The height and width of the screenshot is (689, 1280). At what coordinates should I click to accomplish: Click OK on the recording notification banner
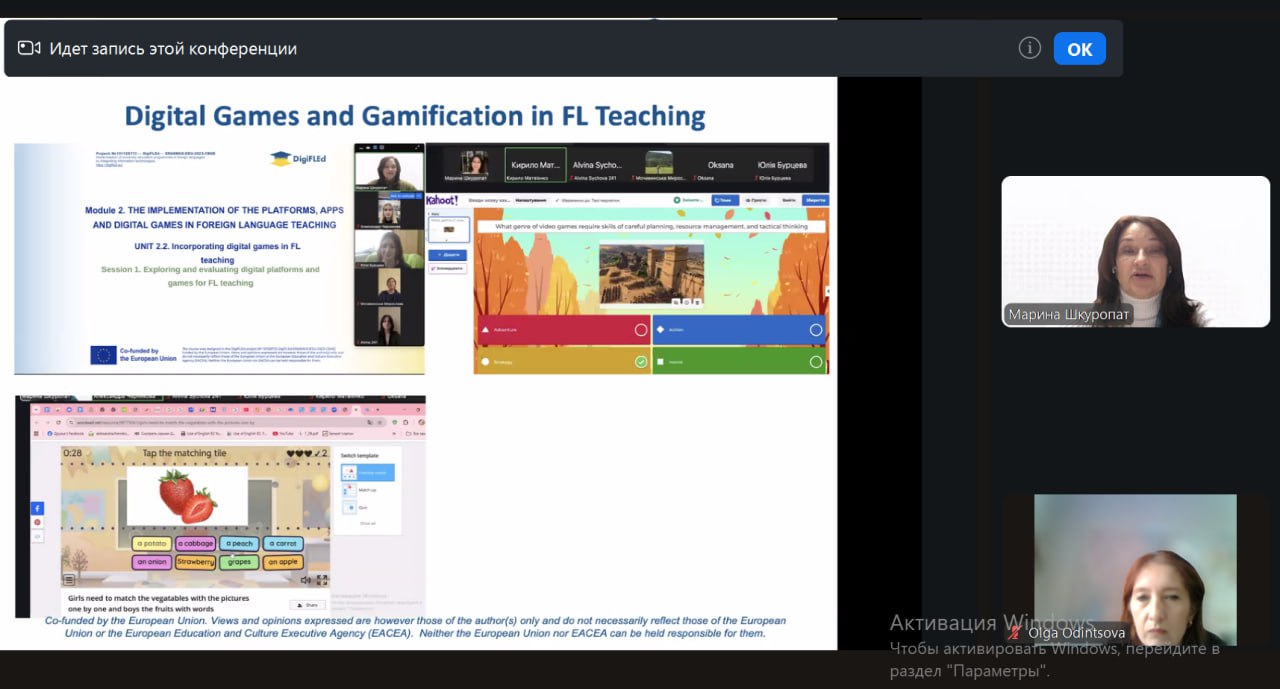1079,49
